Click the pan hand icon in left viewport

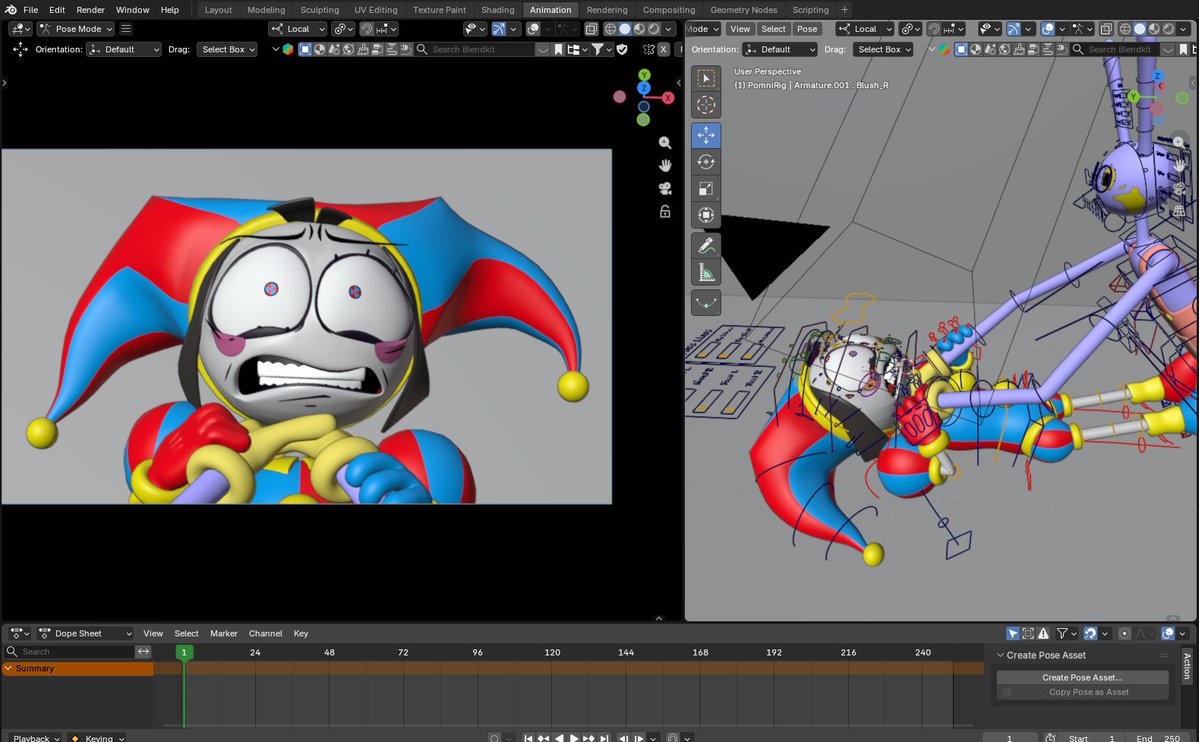[x=664, y=165]
